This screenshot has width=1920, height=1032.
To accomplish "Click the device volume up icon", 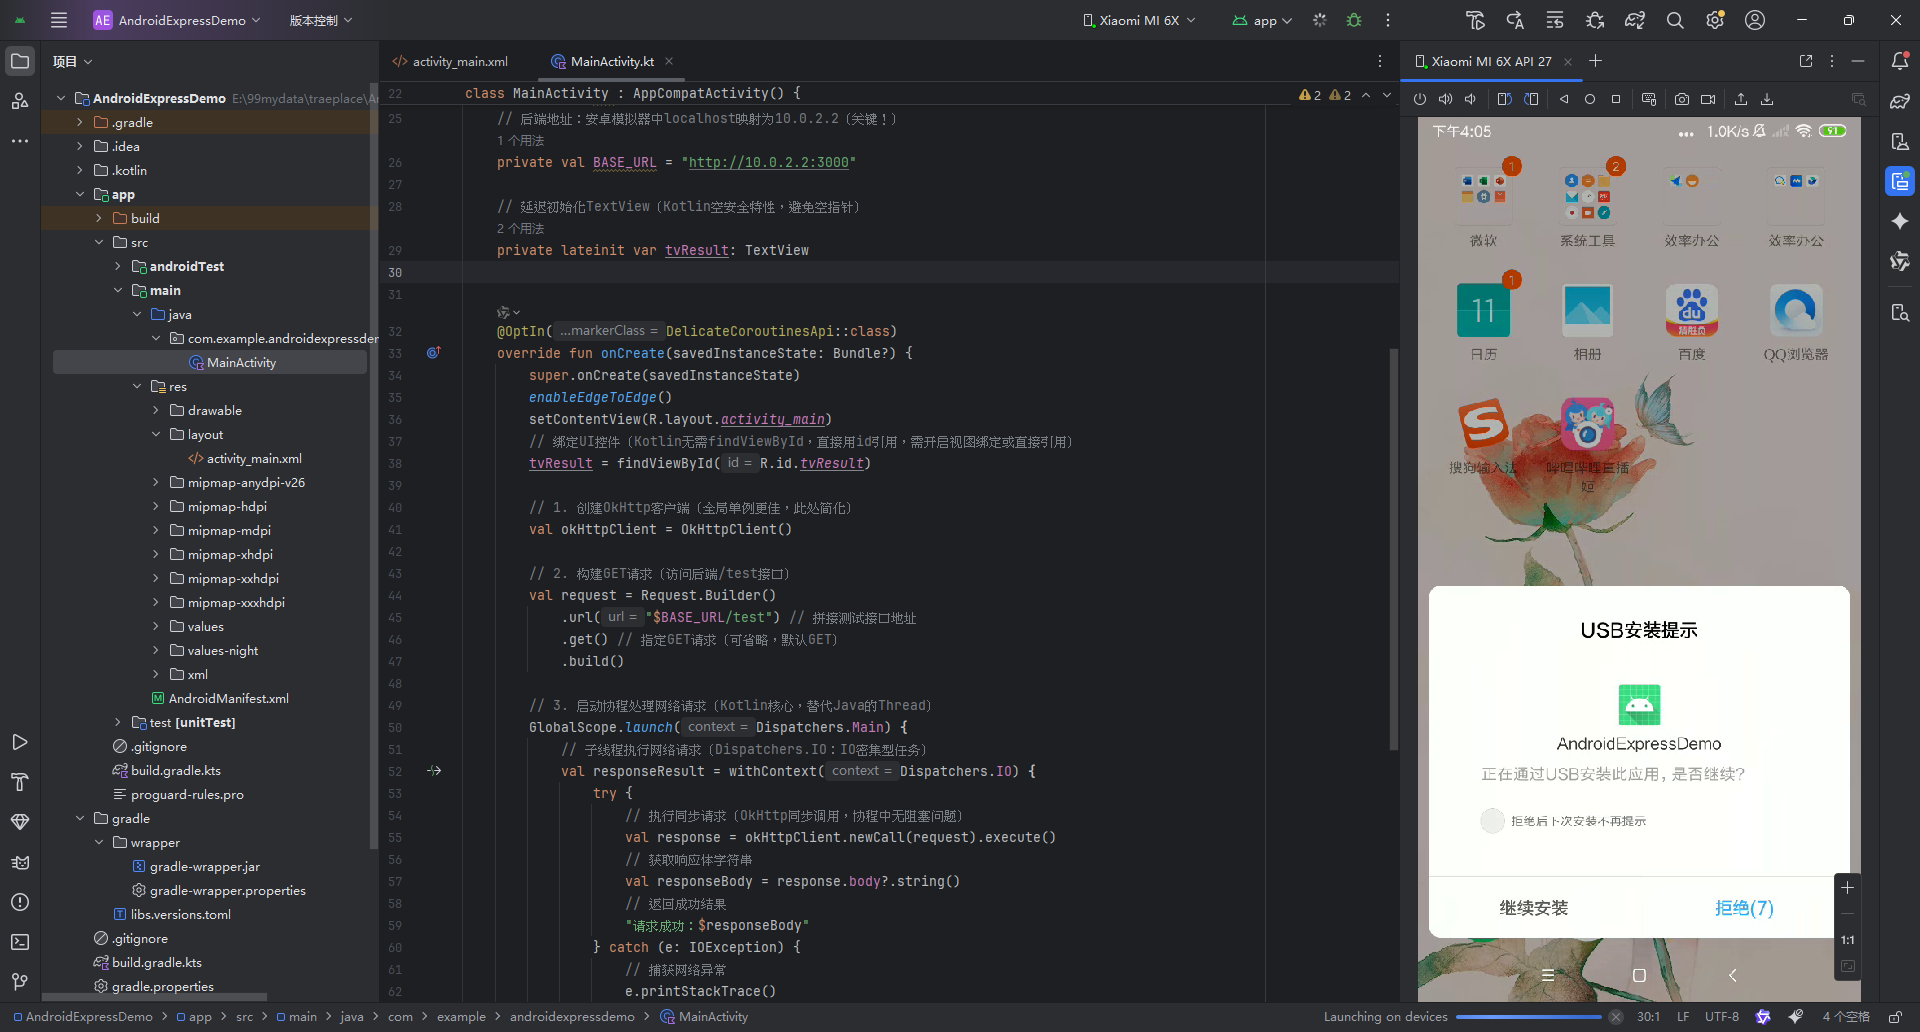I will (x=1446, y=99).
